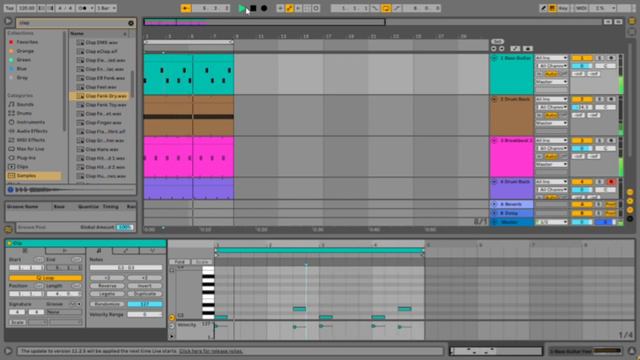
Task: Fold the 4 Drum Rack track
Action: coord(494,182)
